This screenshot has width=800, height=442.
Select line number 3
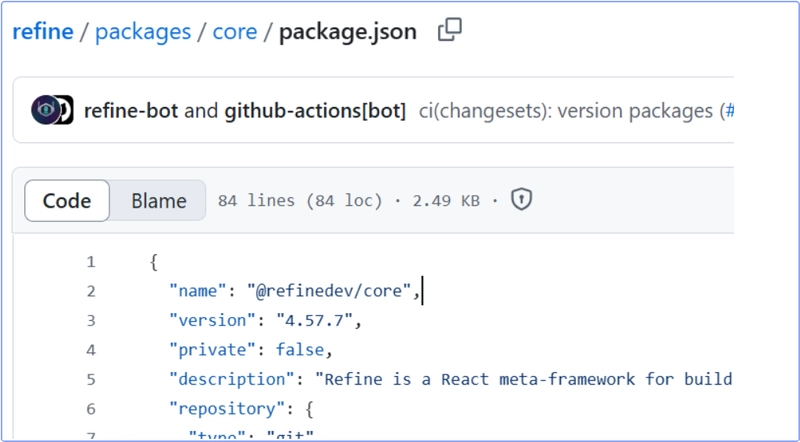pos(91,321)
